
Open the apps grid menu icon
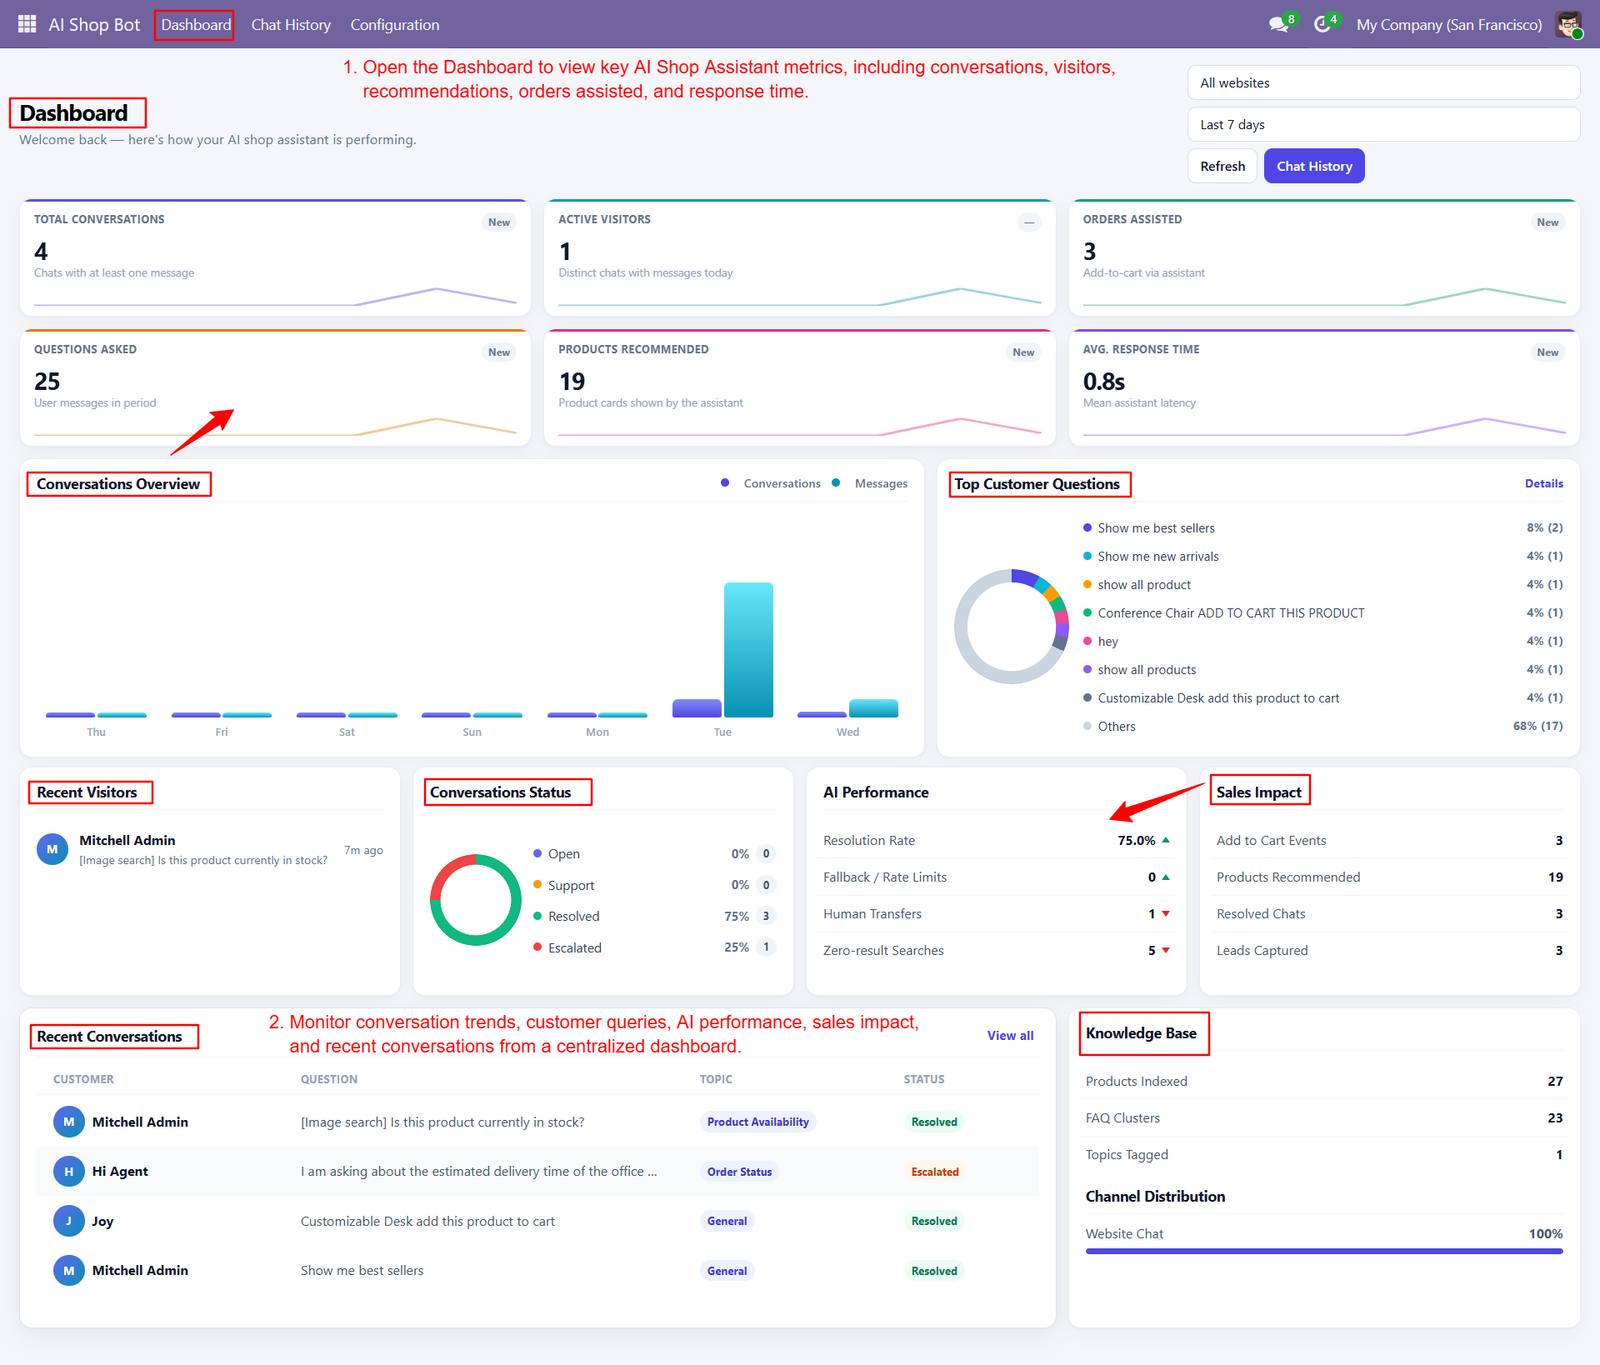(27, 24)
